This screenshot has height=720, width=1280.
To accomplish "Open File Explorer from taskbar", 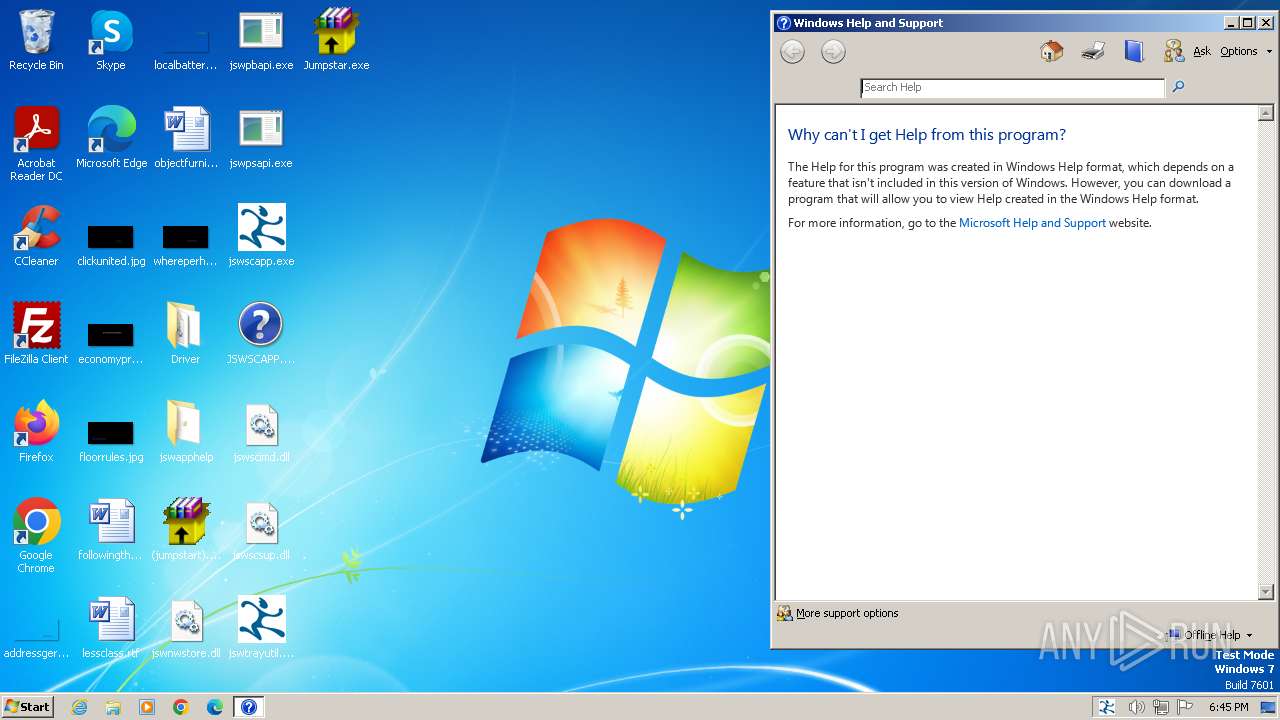I will pos(113,707).
